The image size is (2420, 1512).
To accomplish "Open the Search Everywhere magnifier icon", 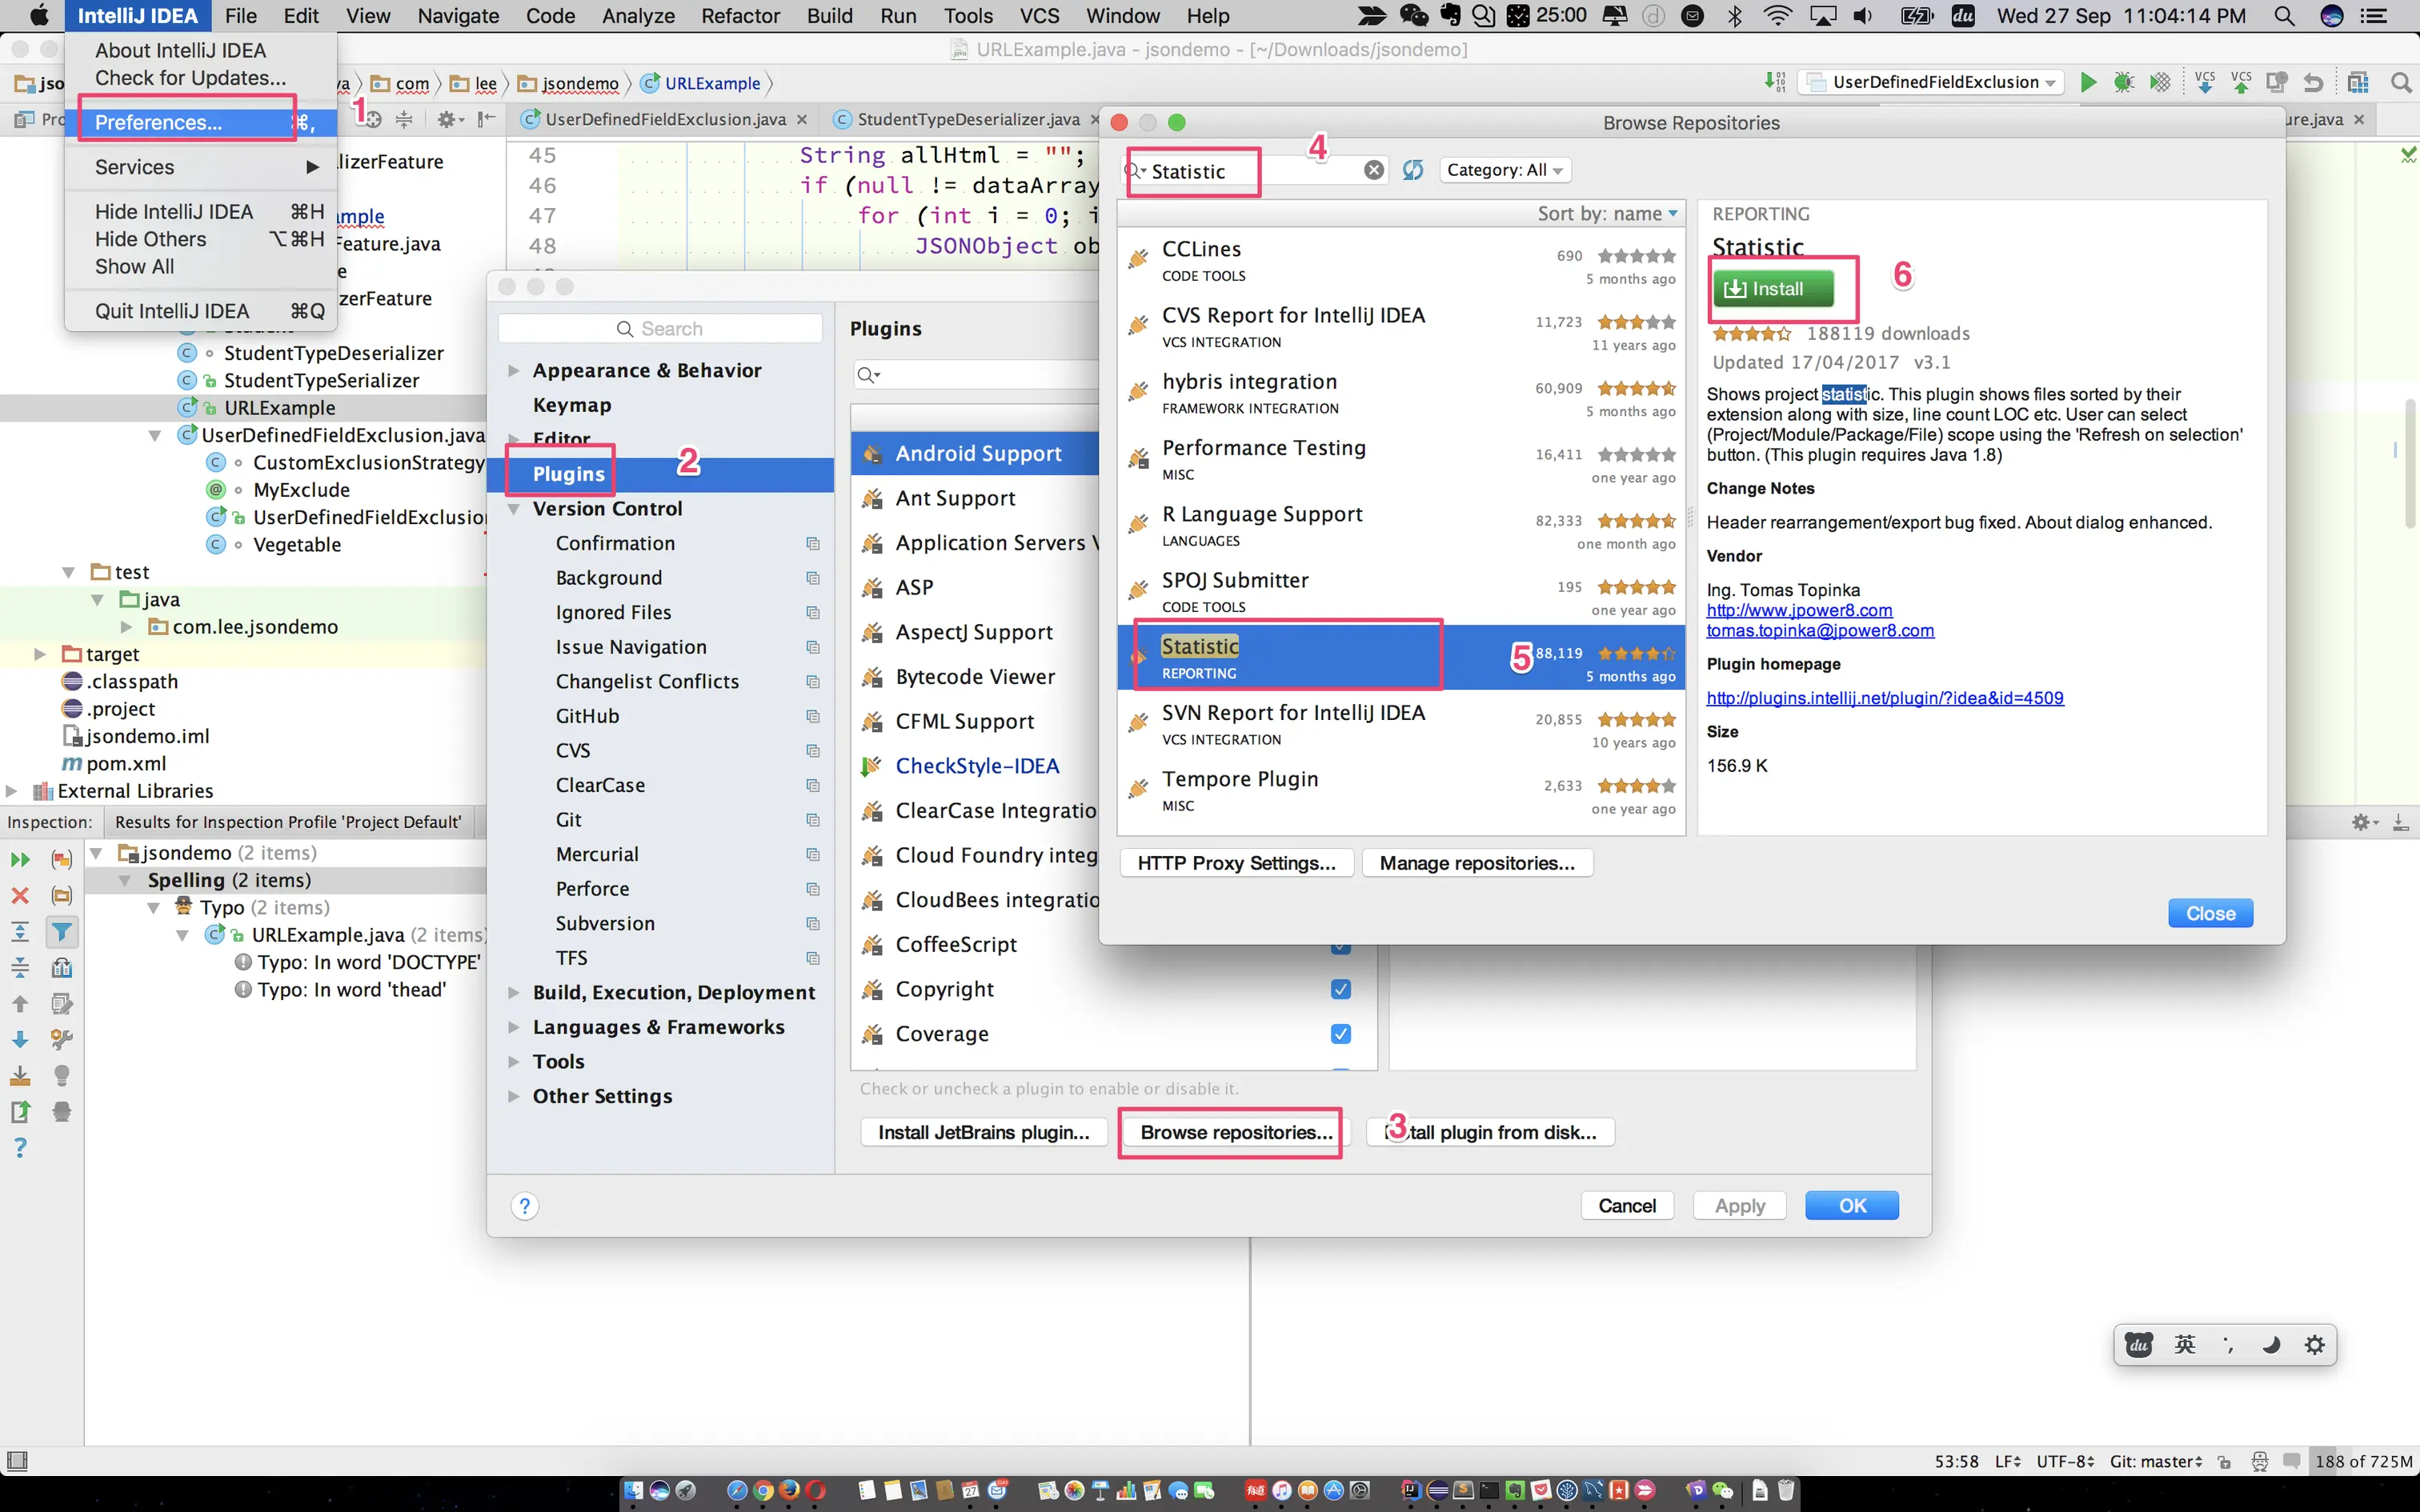I will tap(2400, 82).
